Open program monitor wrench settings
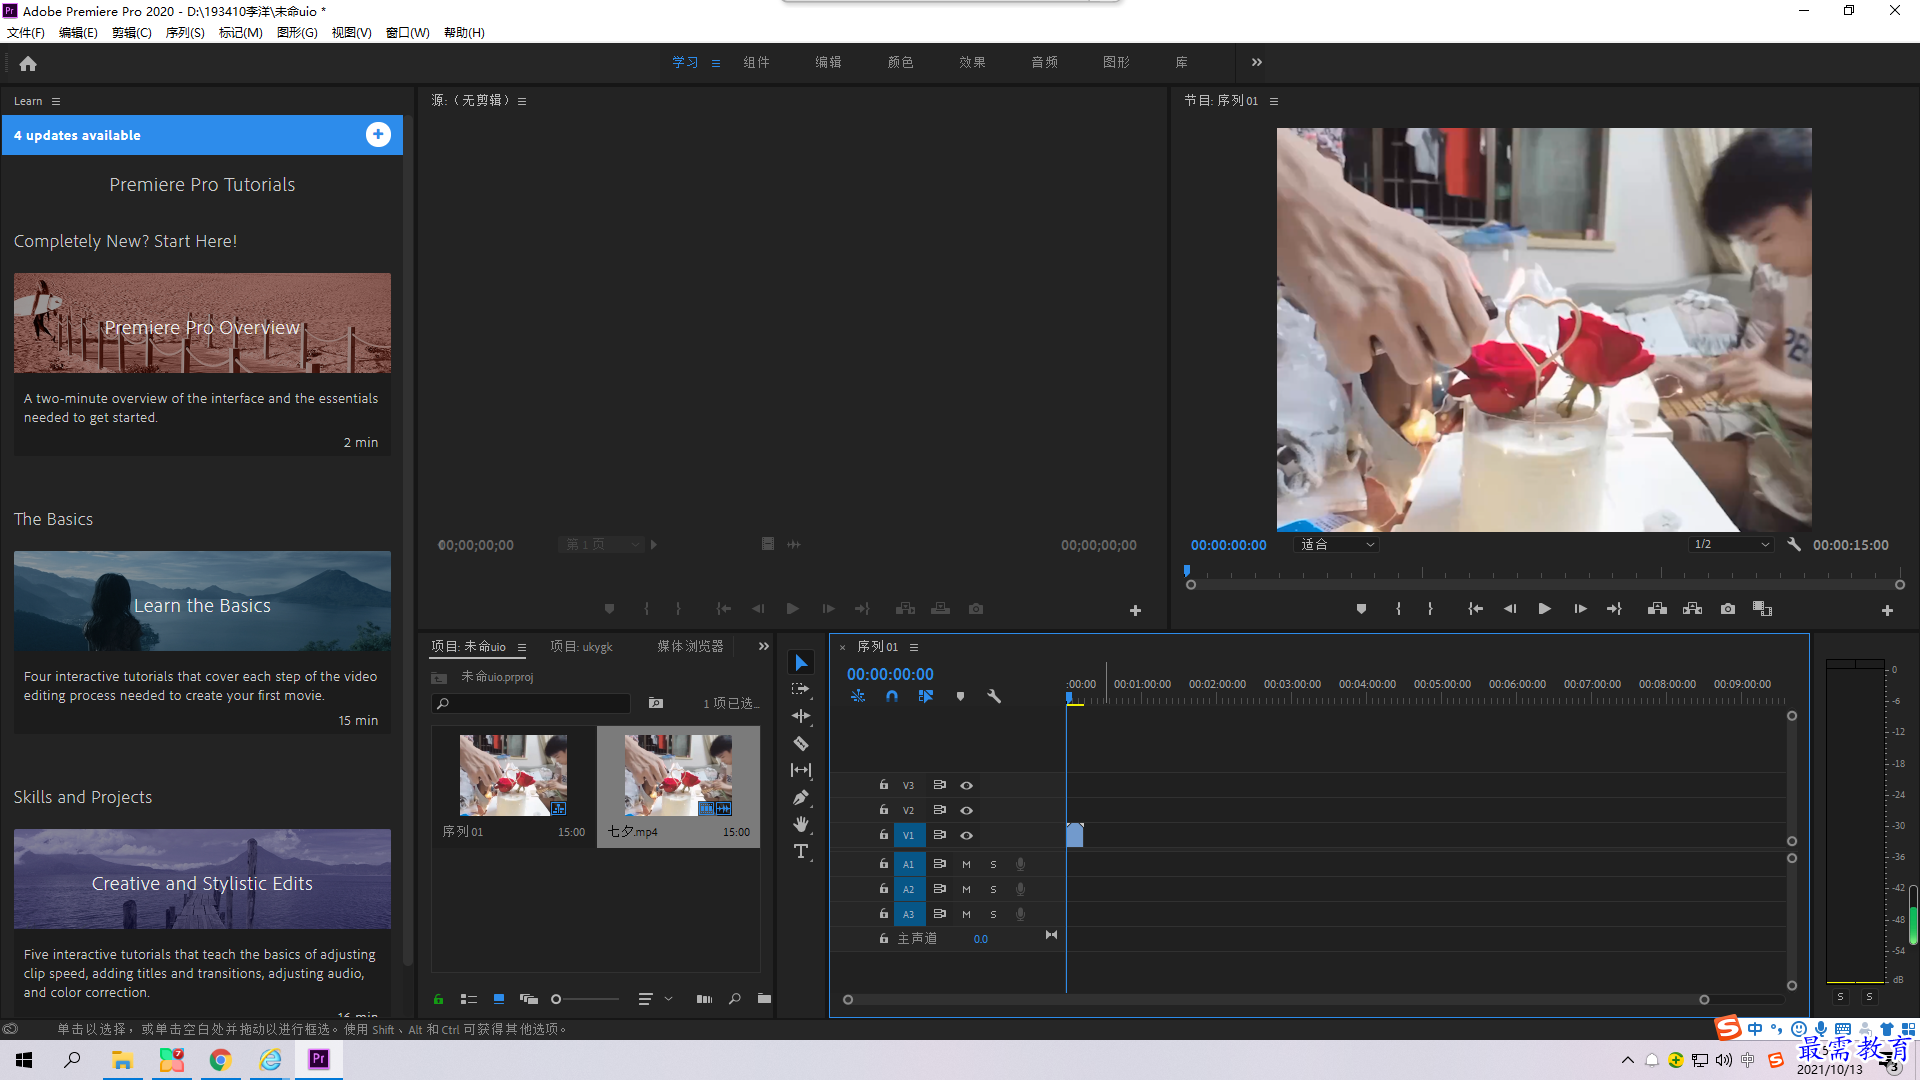 pyautogui.click(x=1794, y=545)
